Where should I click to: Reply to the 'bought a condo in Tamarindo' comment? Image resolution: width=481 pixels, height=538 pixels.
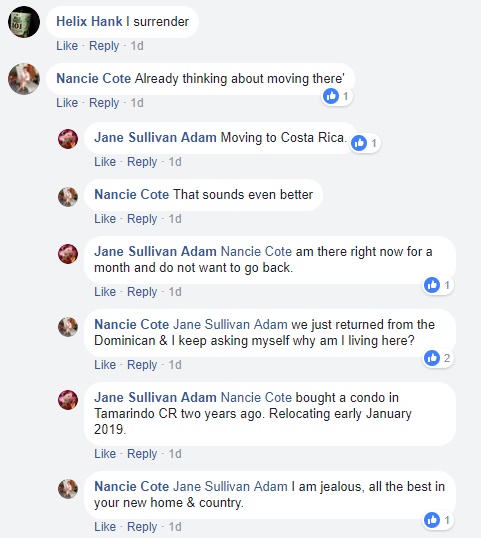tap(142, 454)
